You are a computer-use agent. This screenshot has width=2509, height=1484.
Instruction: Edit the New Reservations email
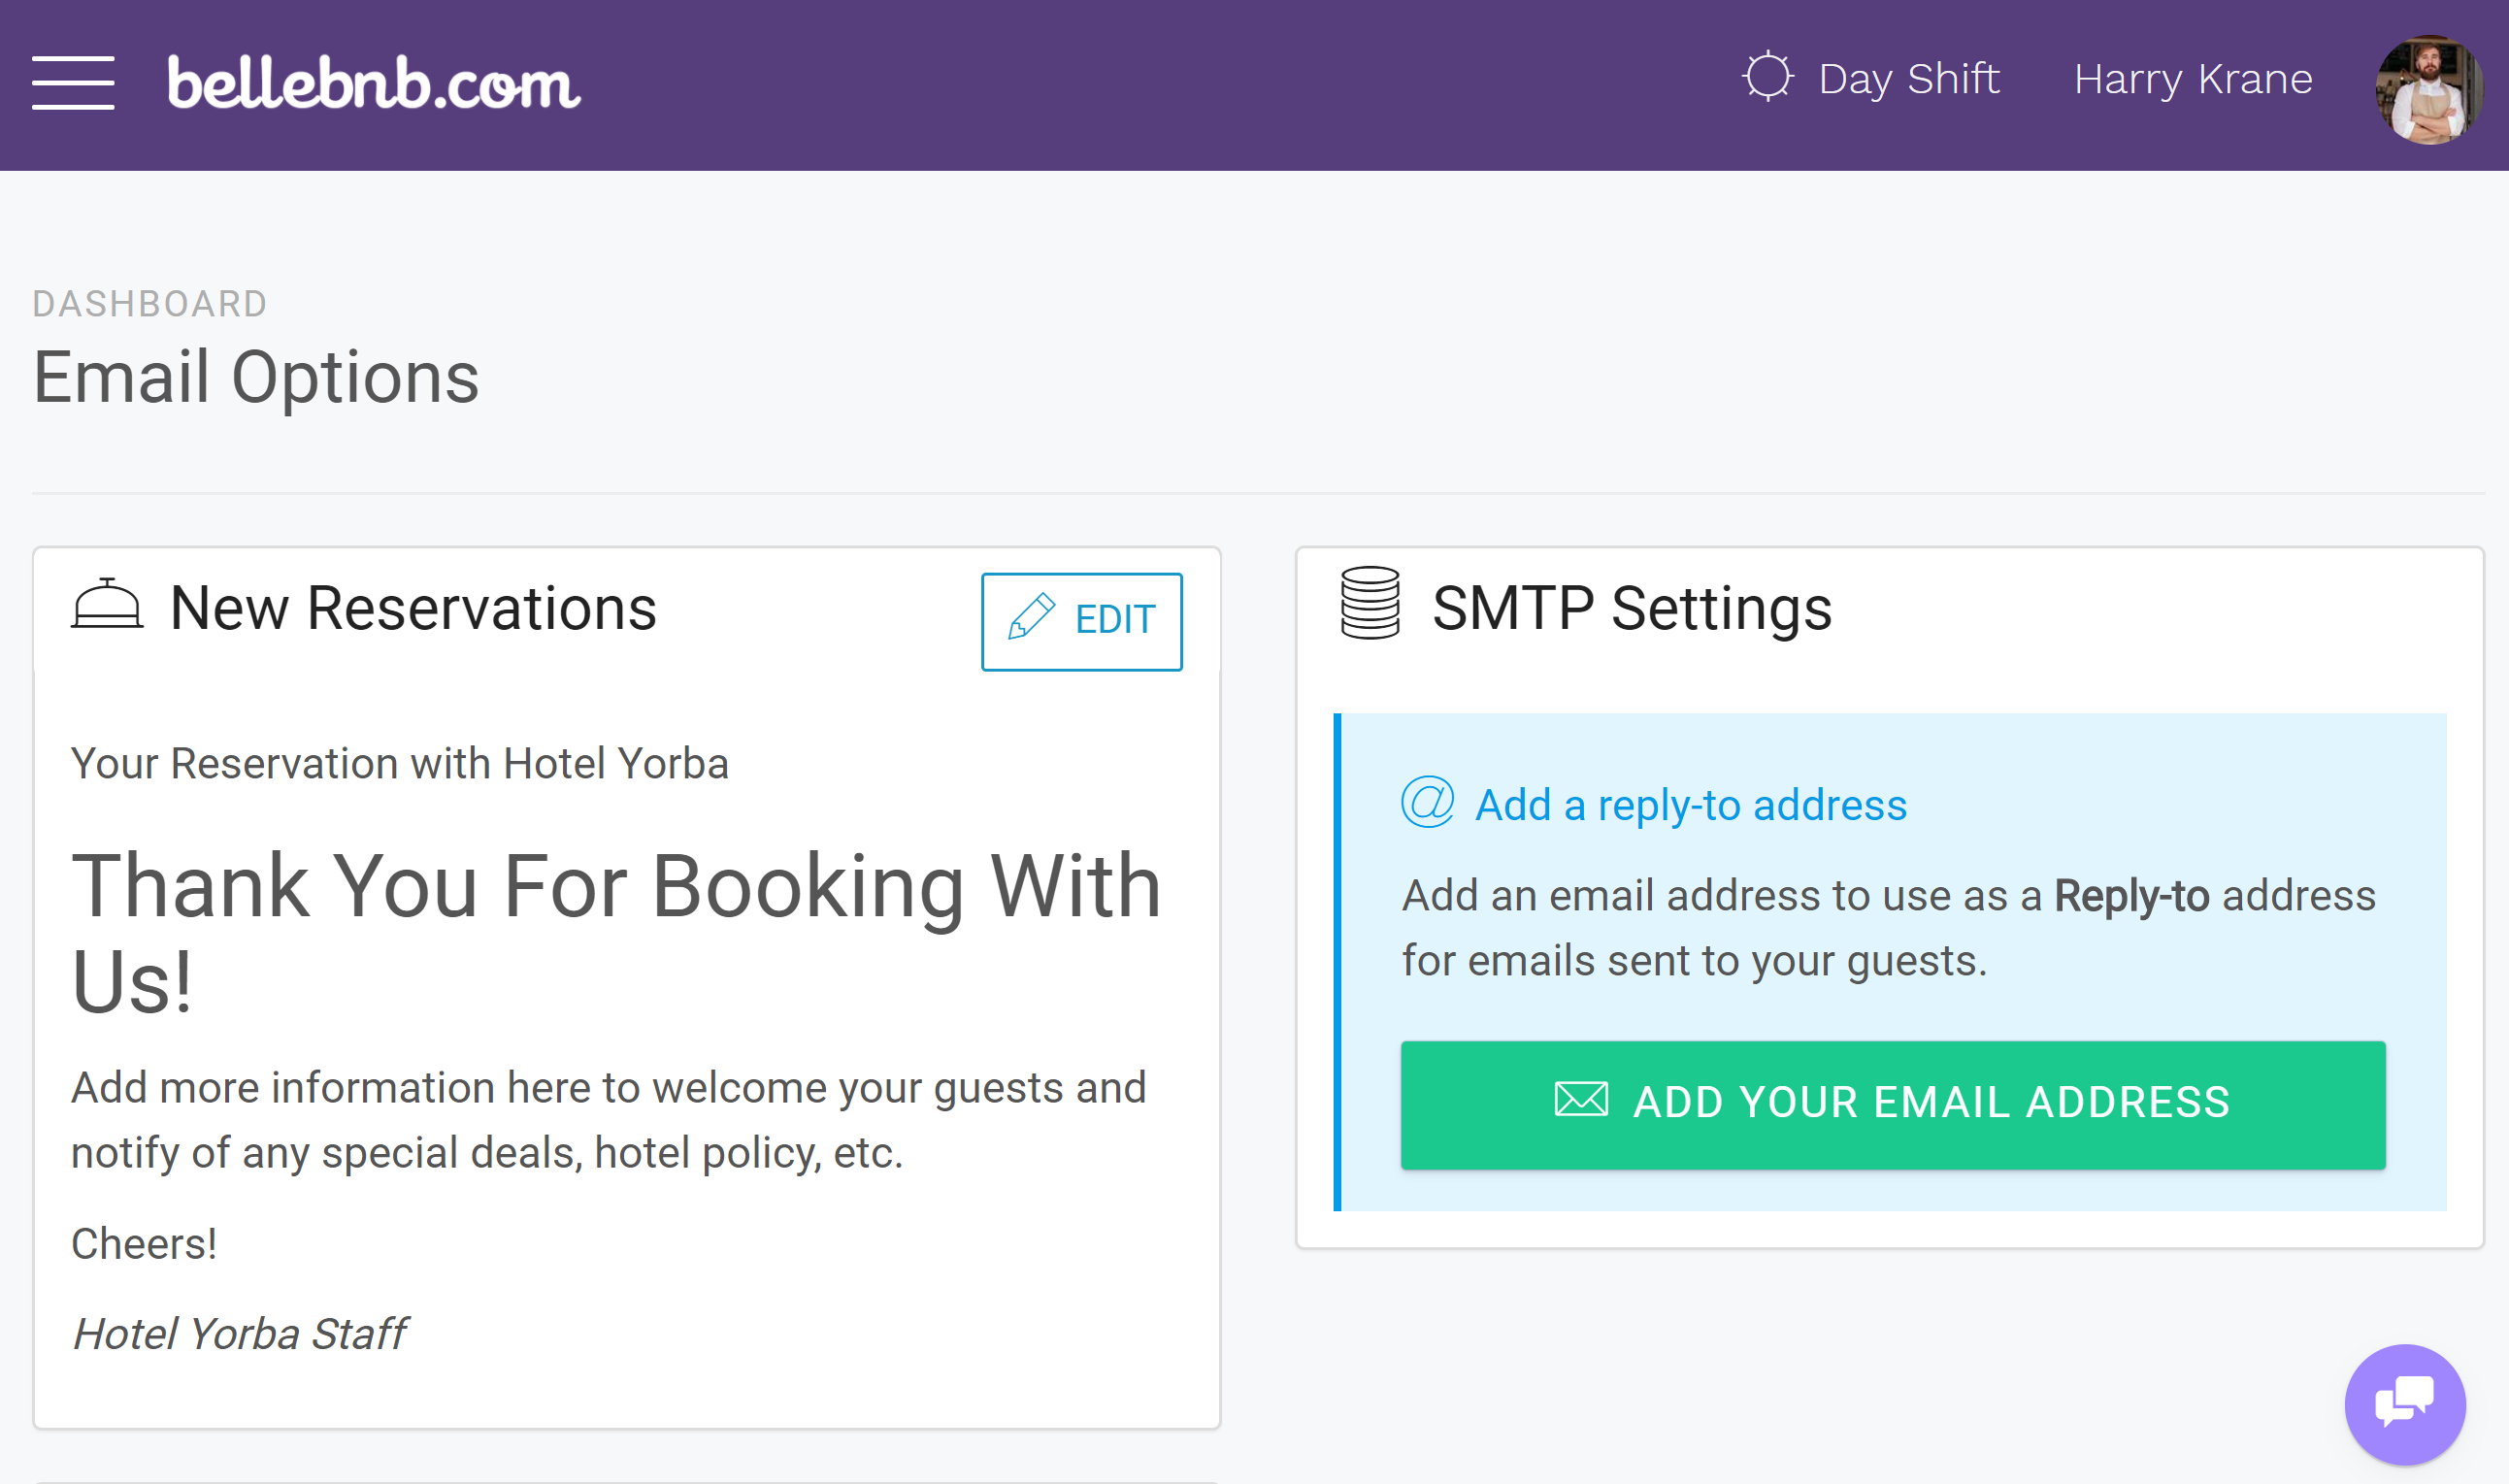1081,621
